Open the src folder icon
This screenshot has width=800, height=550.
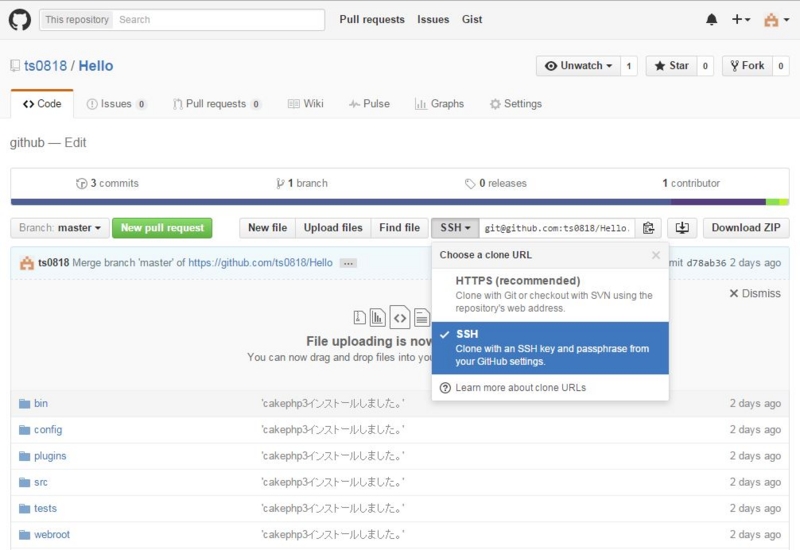click(24, 482)
